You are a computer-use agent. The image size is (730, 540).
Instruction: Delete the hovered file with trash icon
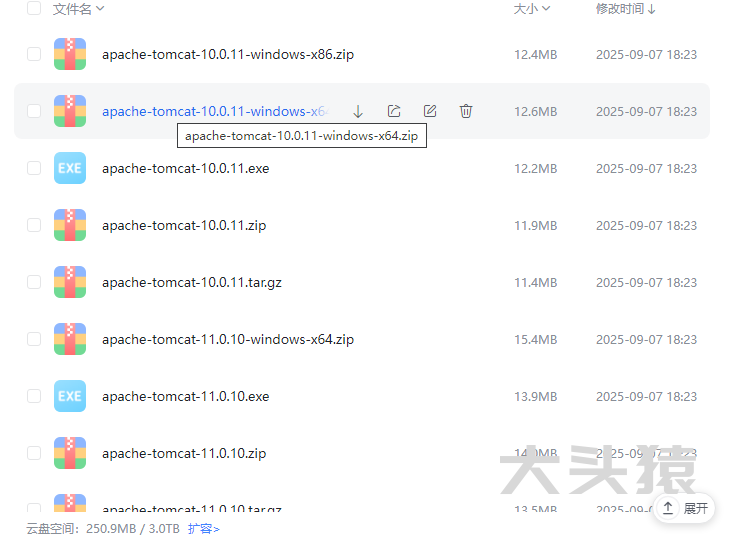click(466, 111)
